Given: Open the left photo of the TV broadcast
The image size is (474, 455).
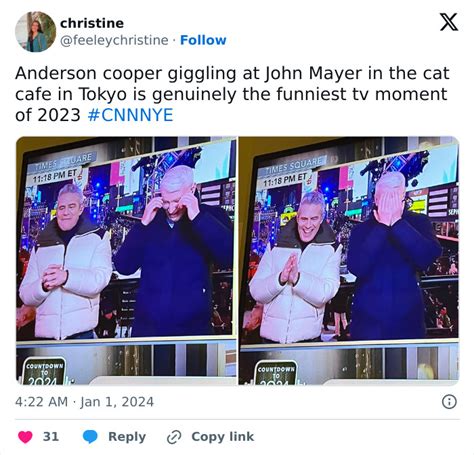Looking at the screenshot, I should click(126, 260).
